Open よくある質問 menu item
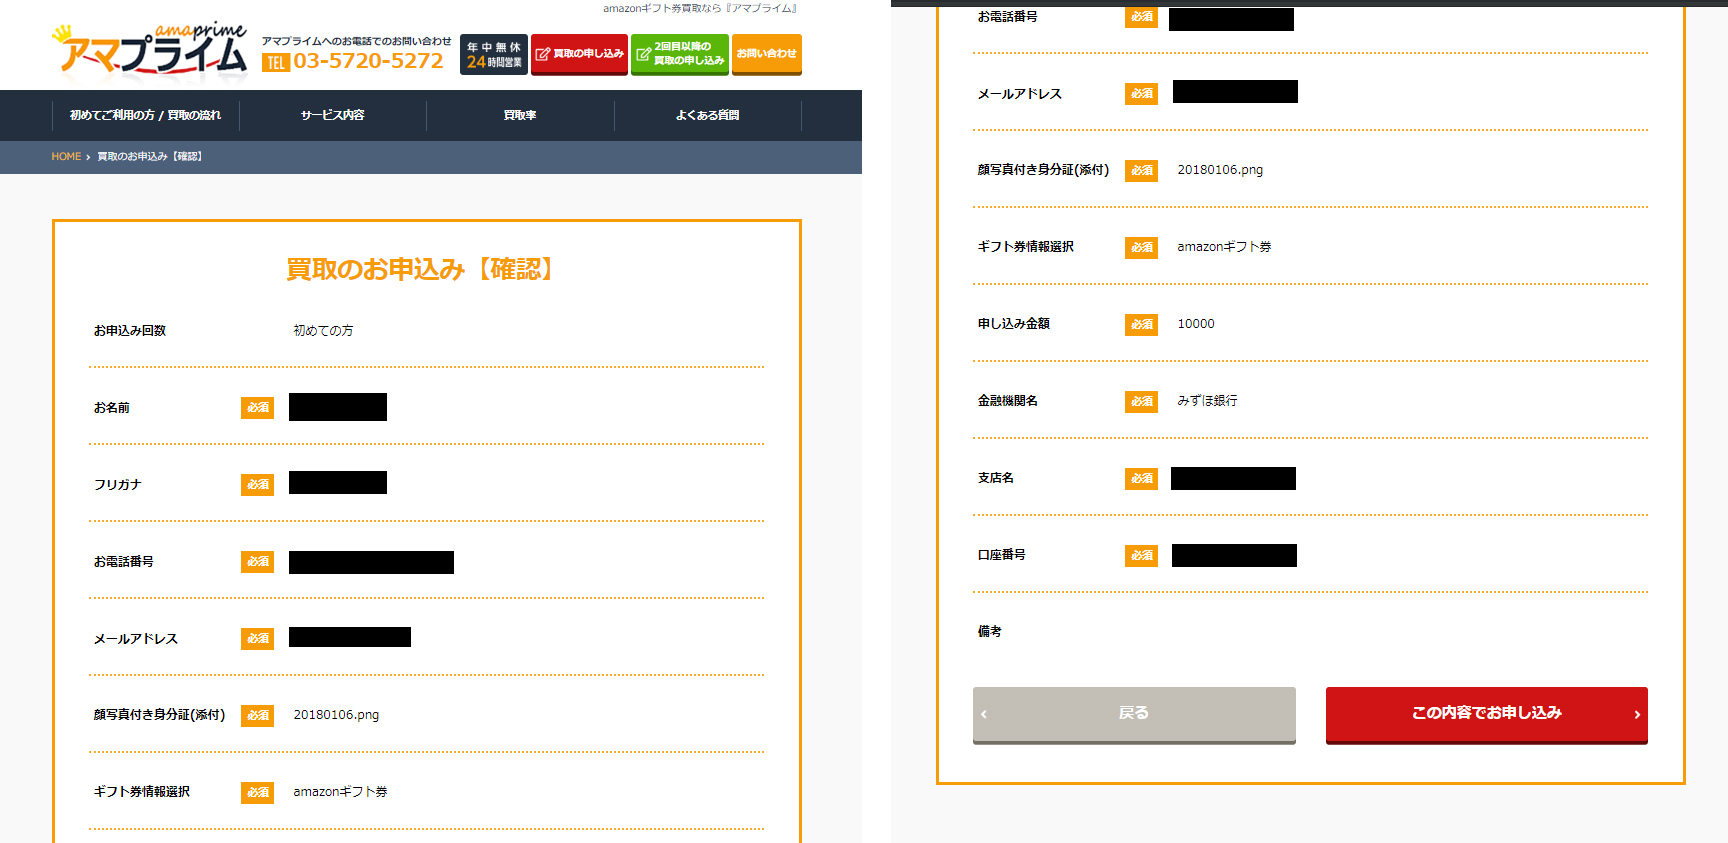Screen dimensions: 1728x843 (707, 115)
